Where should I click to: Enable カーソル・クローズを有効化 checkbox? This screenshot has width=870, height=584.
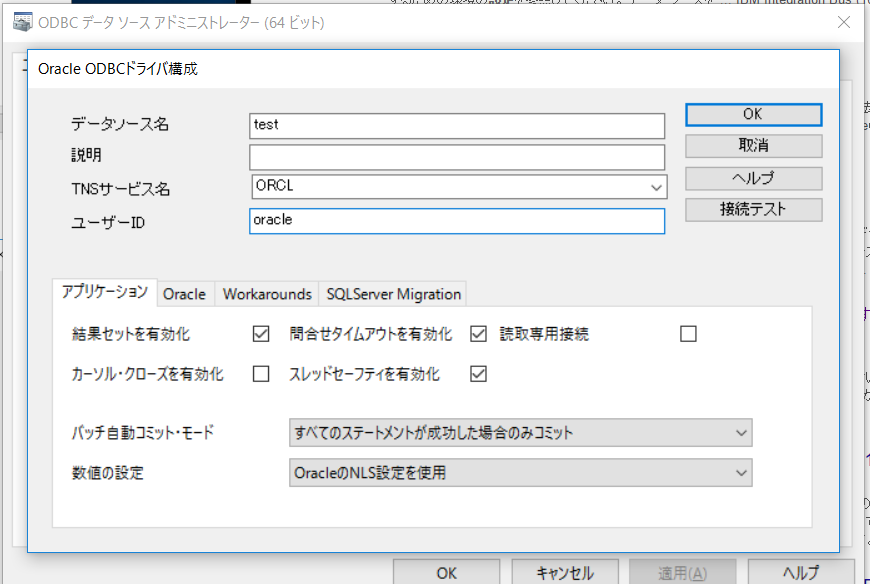(261, 374)
